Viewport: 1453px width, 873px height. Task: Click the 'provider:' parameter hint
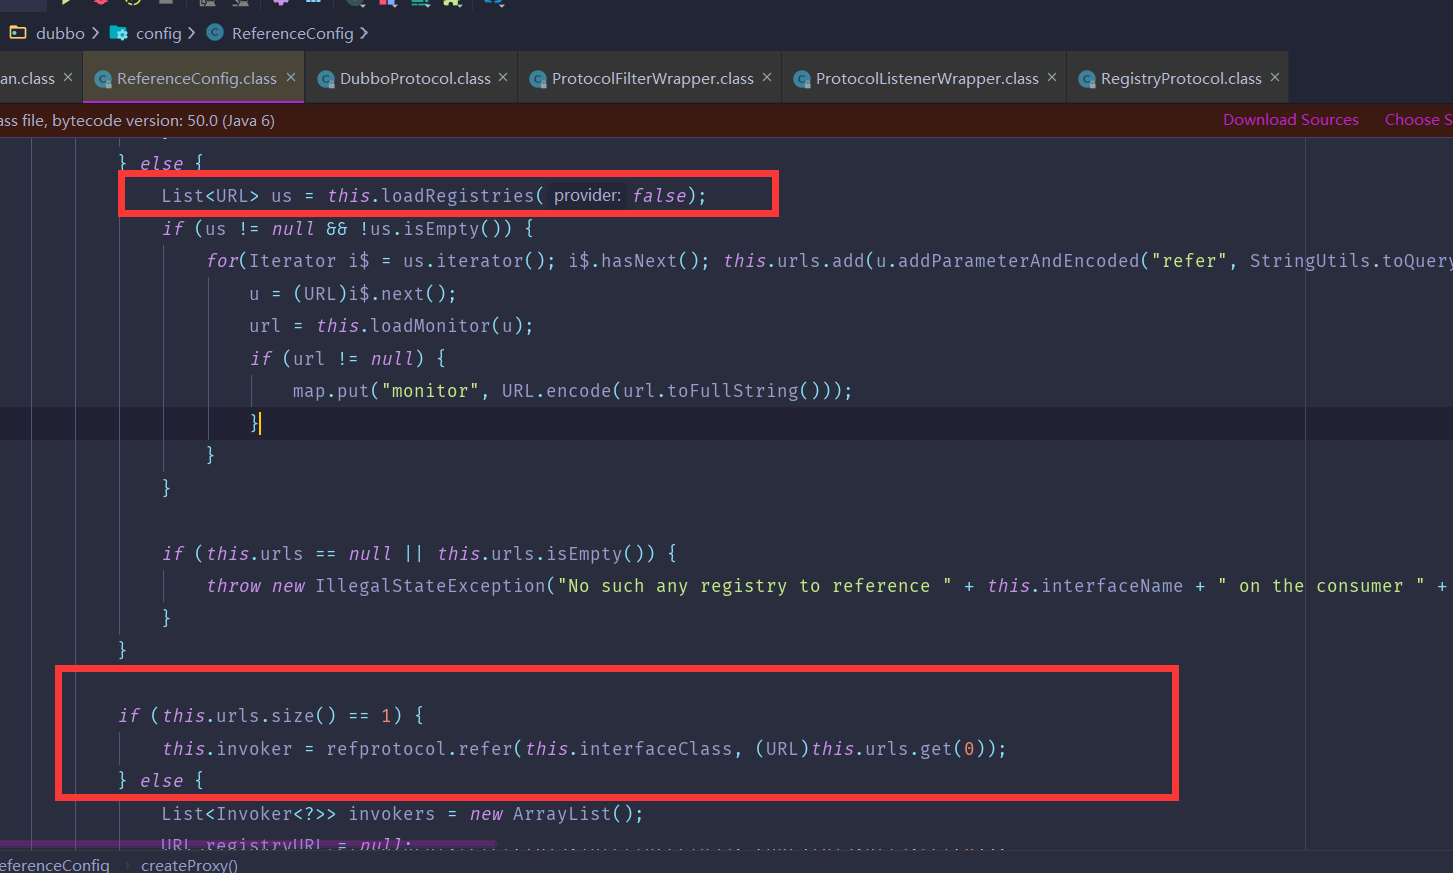[x=587, y=195]
